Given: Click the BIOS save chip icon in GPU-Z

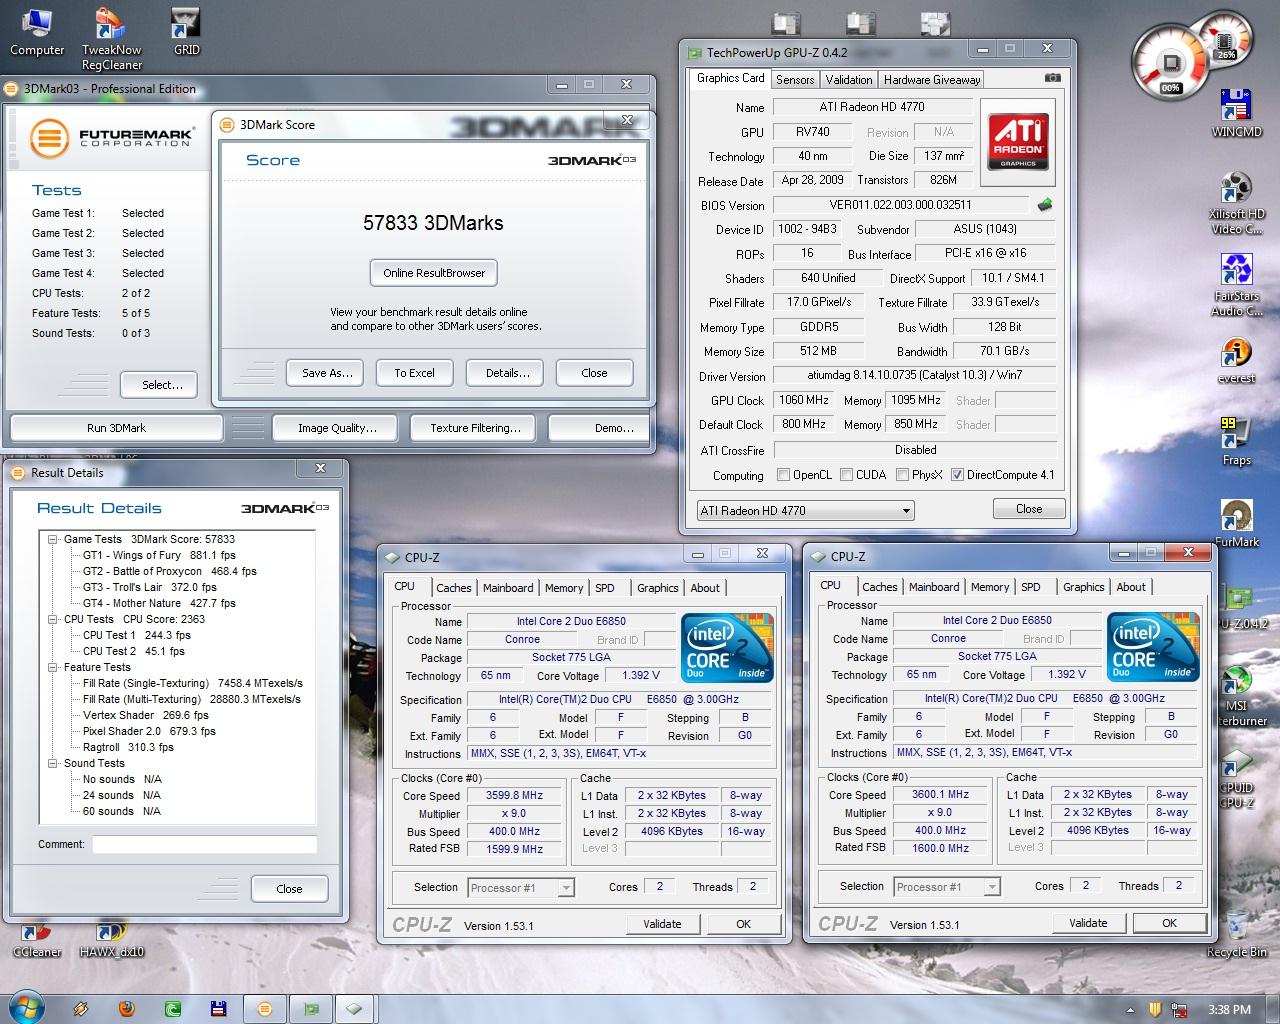Looking at the screenshot, I should pyautogui.click(x=1045, y=205).
